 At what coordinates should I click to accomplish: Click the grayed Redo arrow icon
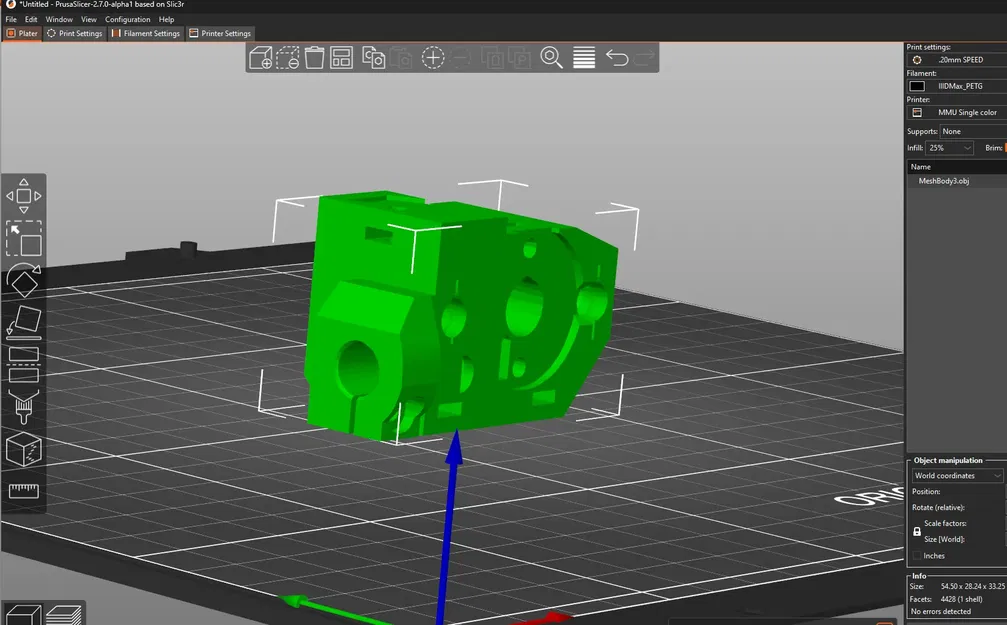tap(644, 58)
